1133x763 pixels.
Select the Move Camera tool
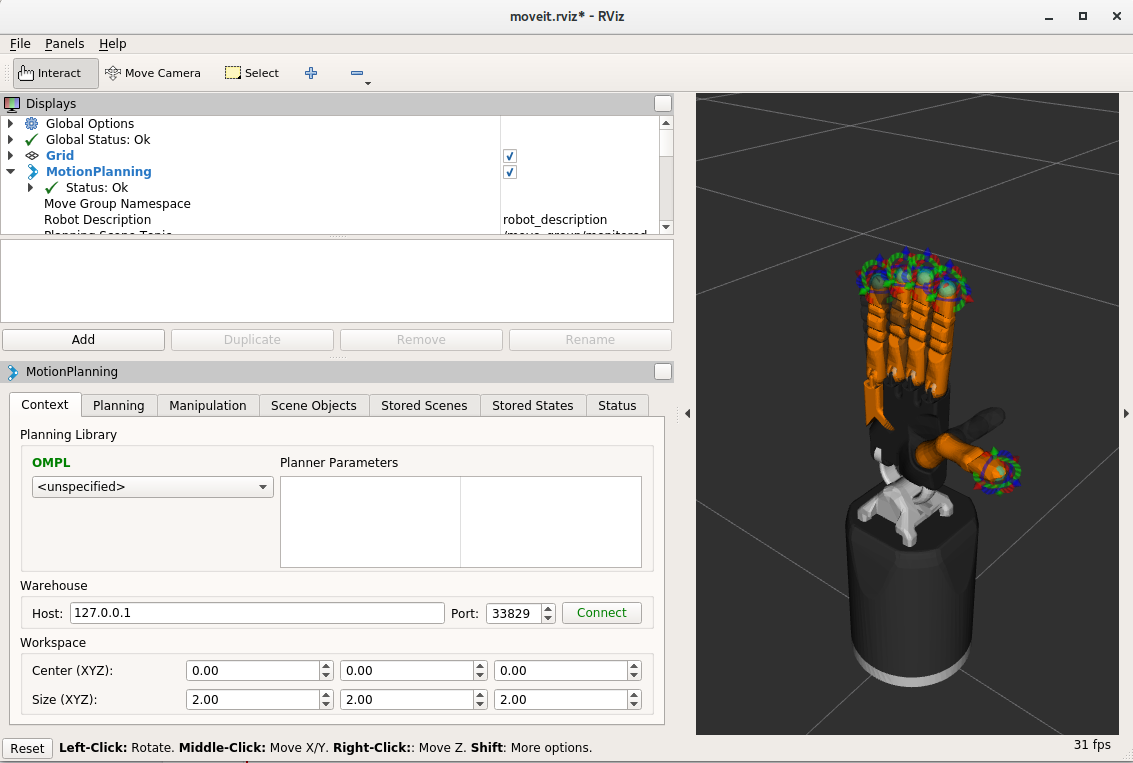[x=152, y=73]
